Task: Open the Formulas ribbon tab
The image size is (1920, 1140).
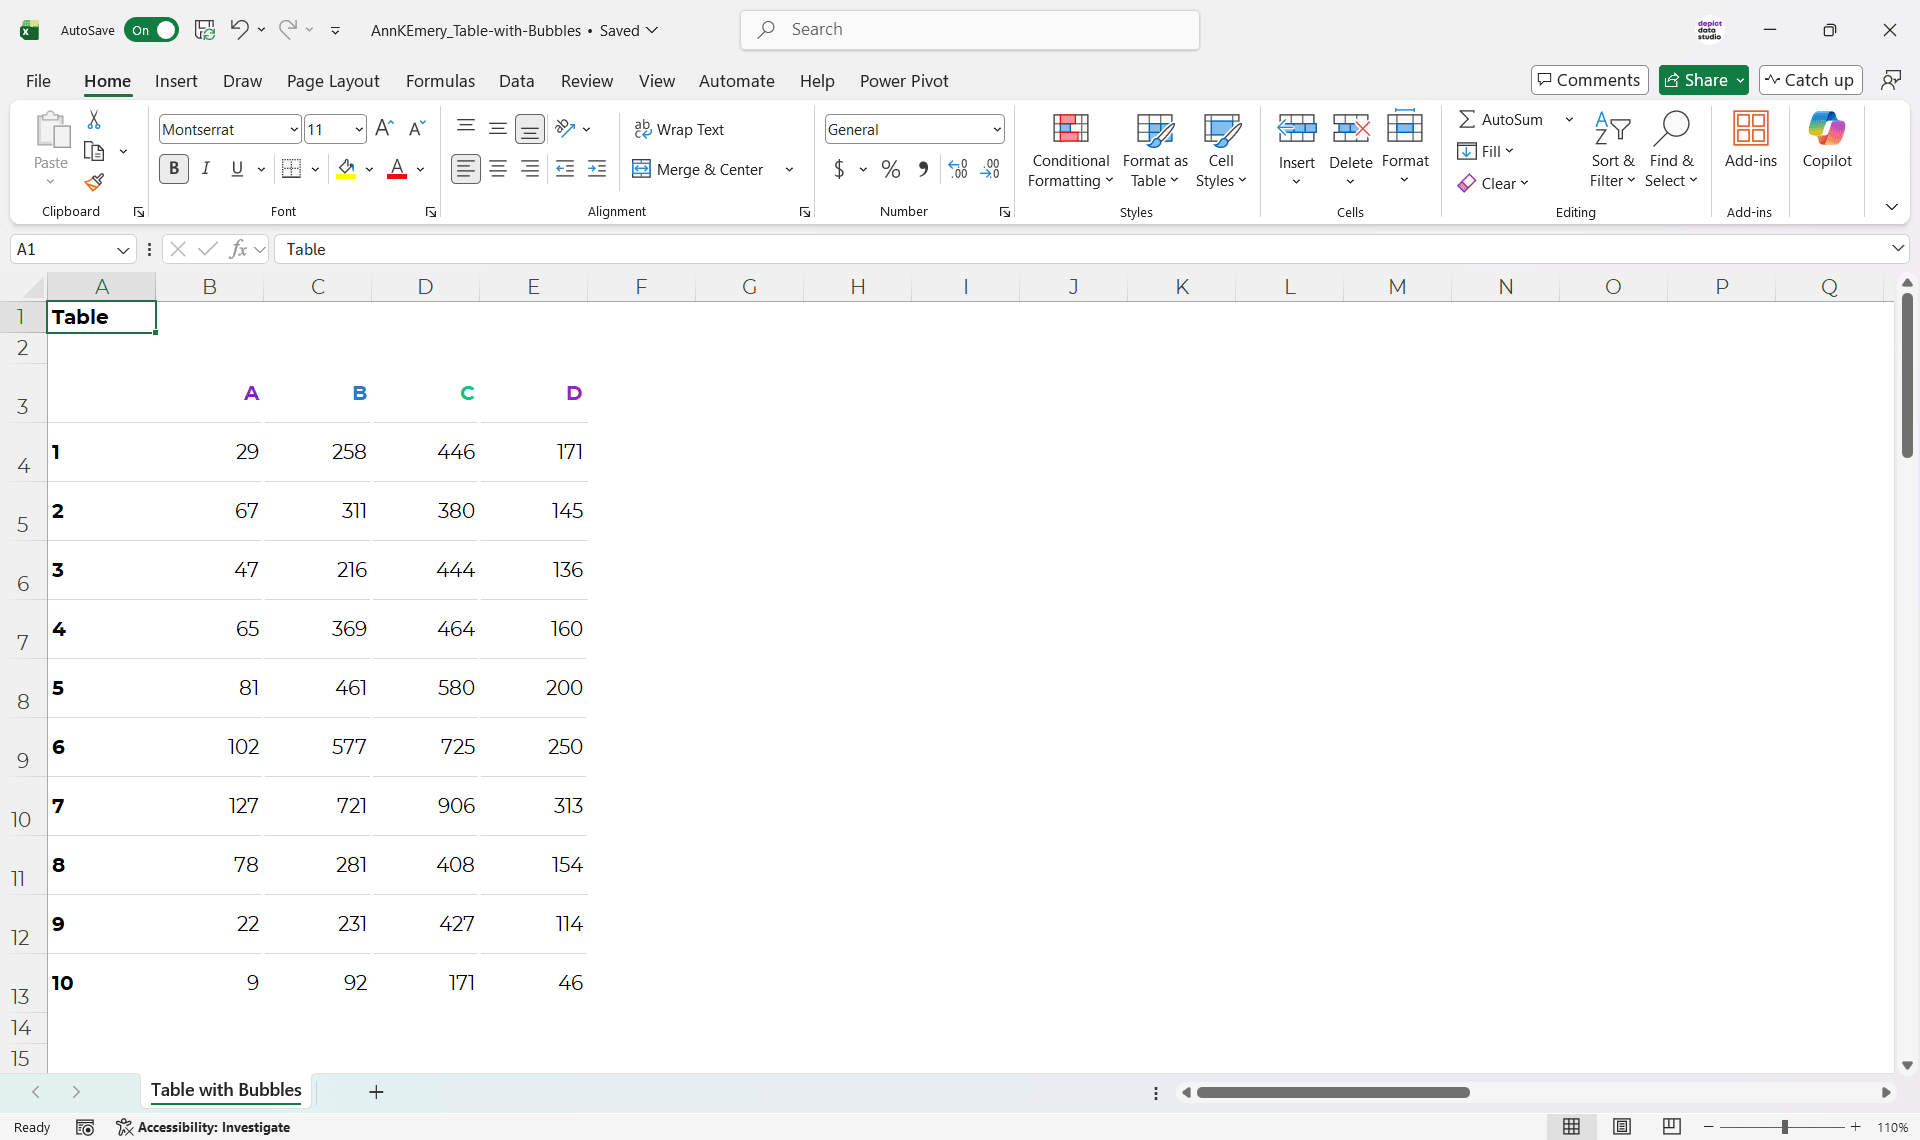Action: click(440, 81)
